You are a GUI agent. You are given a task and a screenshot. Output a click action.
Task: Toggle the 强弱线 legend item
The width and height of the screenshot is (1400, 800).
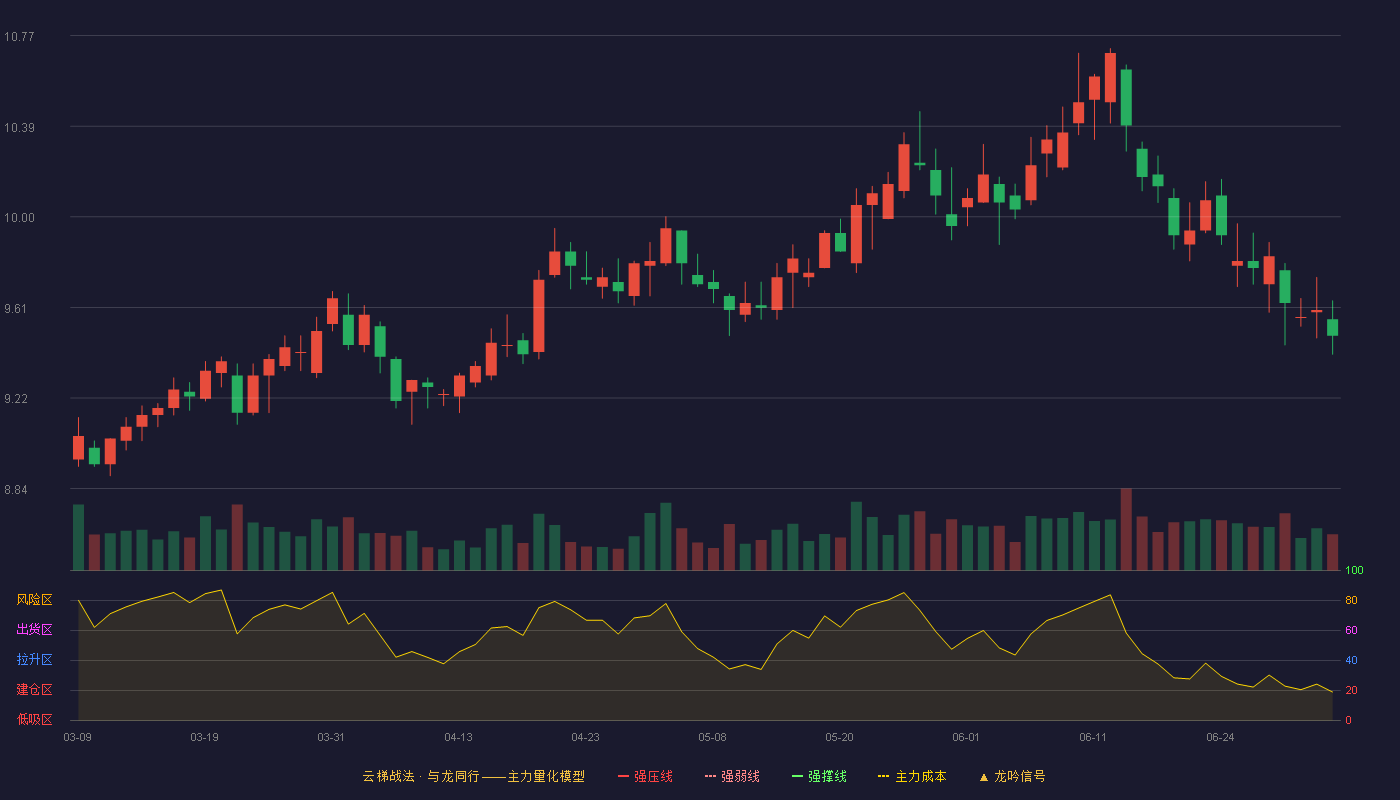coord(733,776)
